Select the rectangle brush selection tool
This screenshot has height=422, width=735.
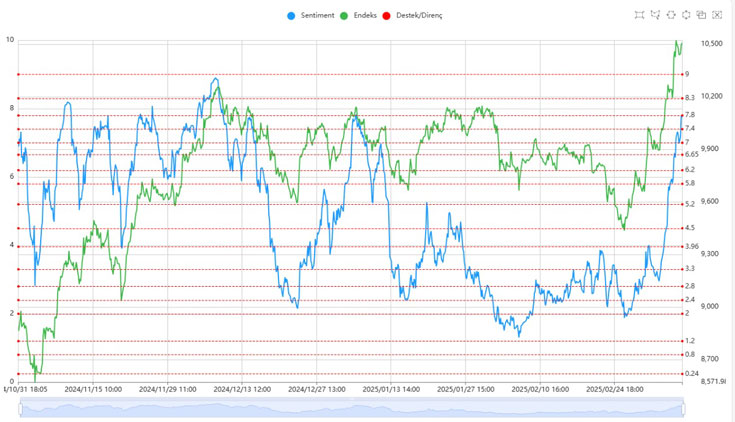(639, 15)
